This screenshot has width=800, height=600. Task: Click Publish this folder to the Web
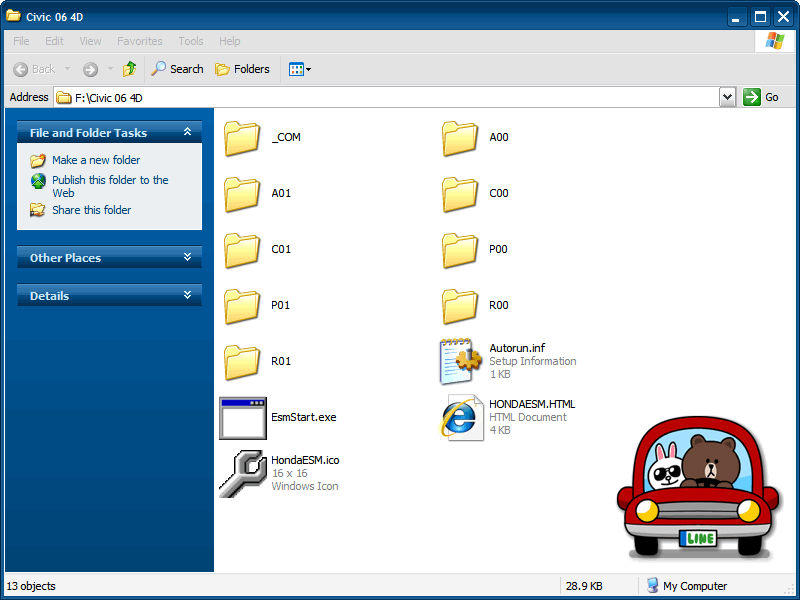coord(110,186)
